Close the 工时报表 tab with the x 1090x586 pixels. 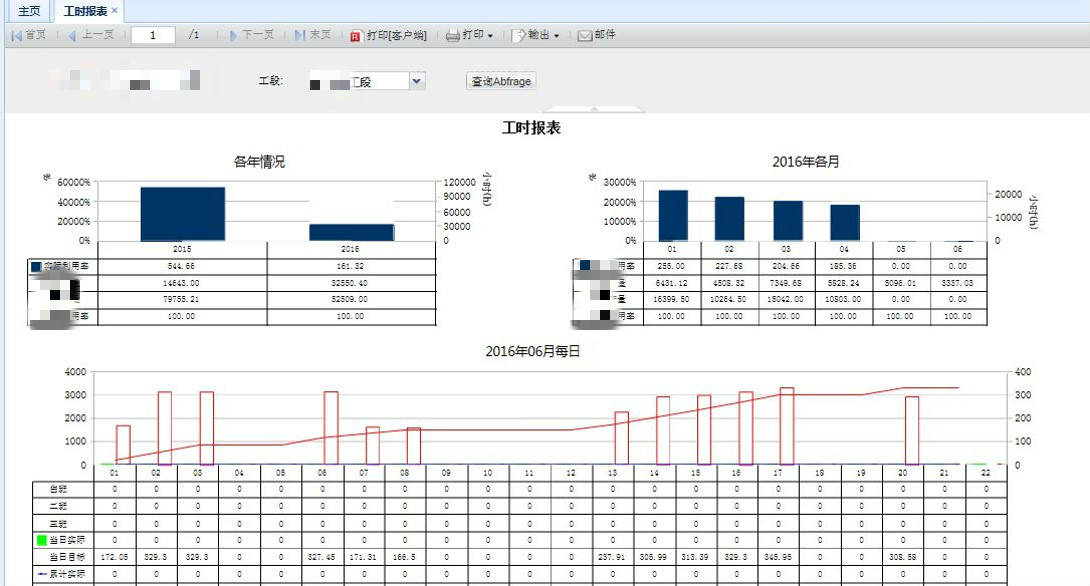click(x=114, y=10)
